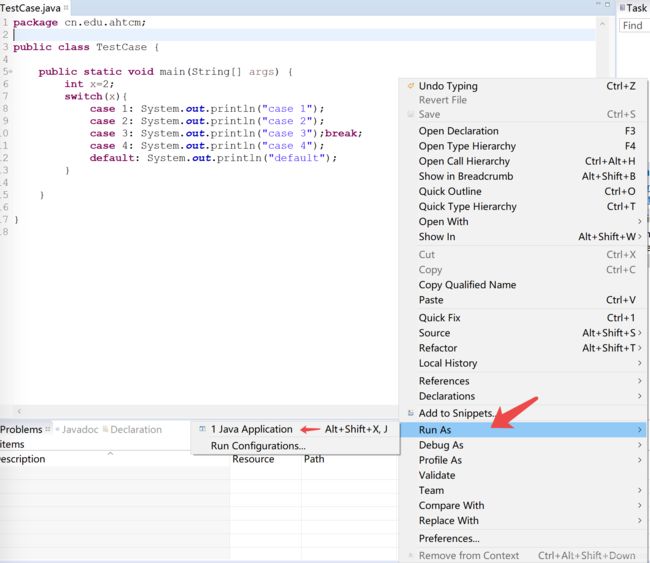The width and height of the screenshot is (650, 563).
Task: Click the "case 1" string literal in code
Action: click(x=287, y=109)
